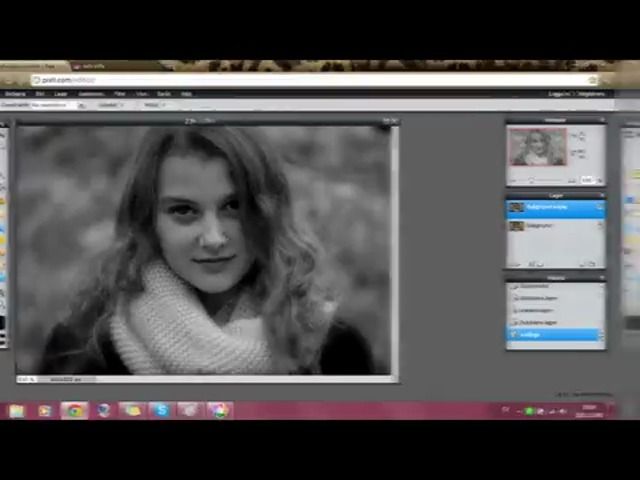Image resolution: width=640 pixels, height=480 pixels.
Task: Click the colorful Picasa-style icon in the taskbar
Action: pos(219,410)
